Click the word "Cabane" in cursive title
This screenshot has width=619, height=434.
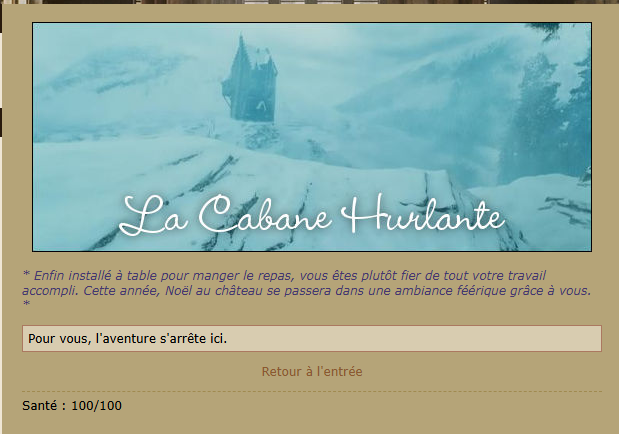coord(264,214)
